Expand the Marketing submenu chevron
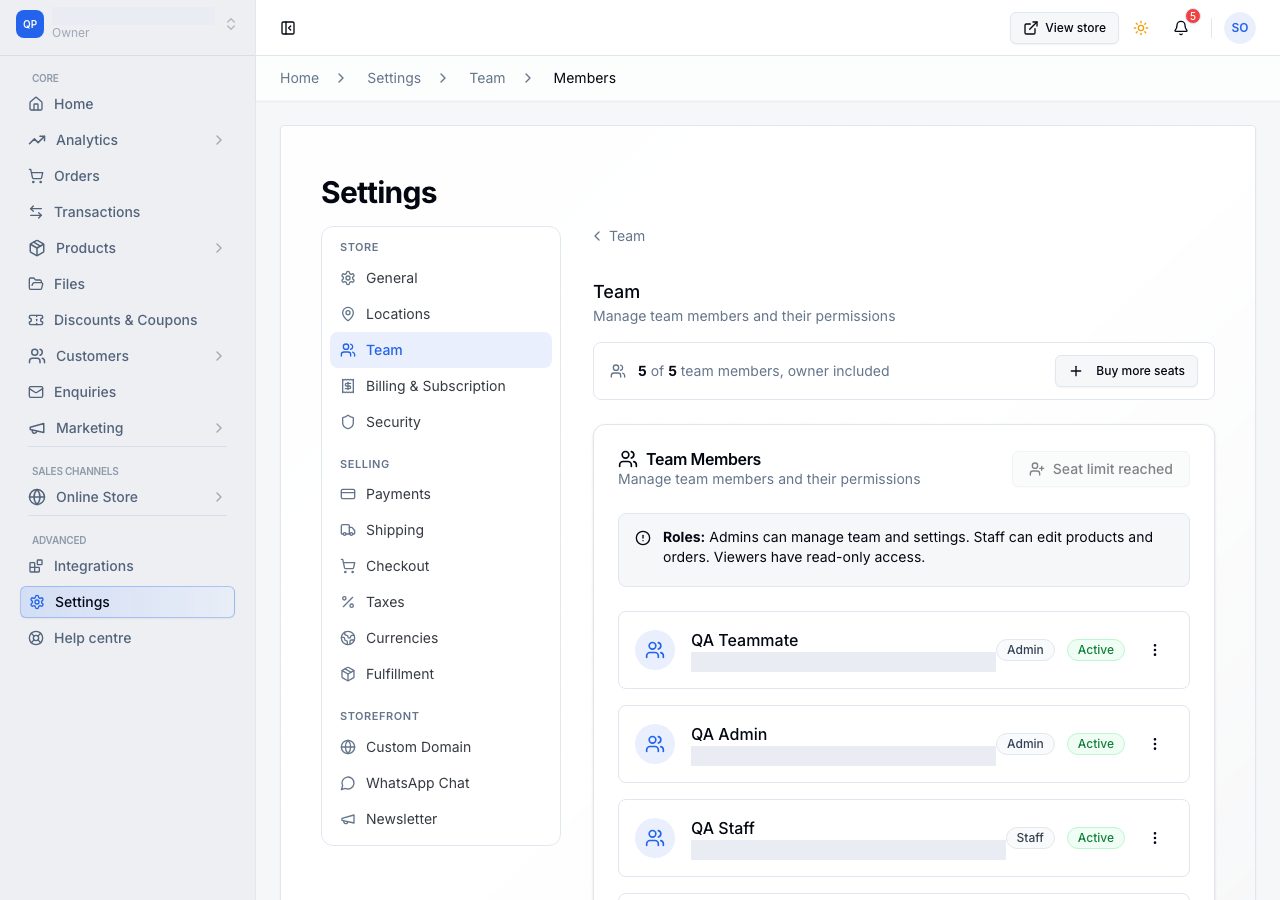 (219, 428)
